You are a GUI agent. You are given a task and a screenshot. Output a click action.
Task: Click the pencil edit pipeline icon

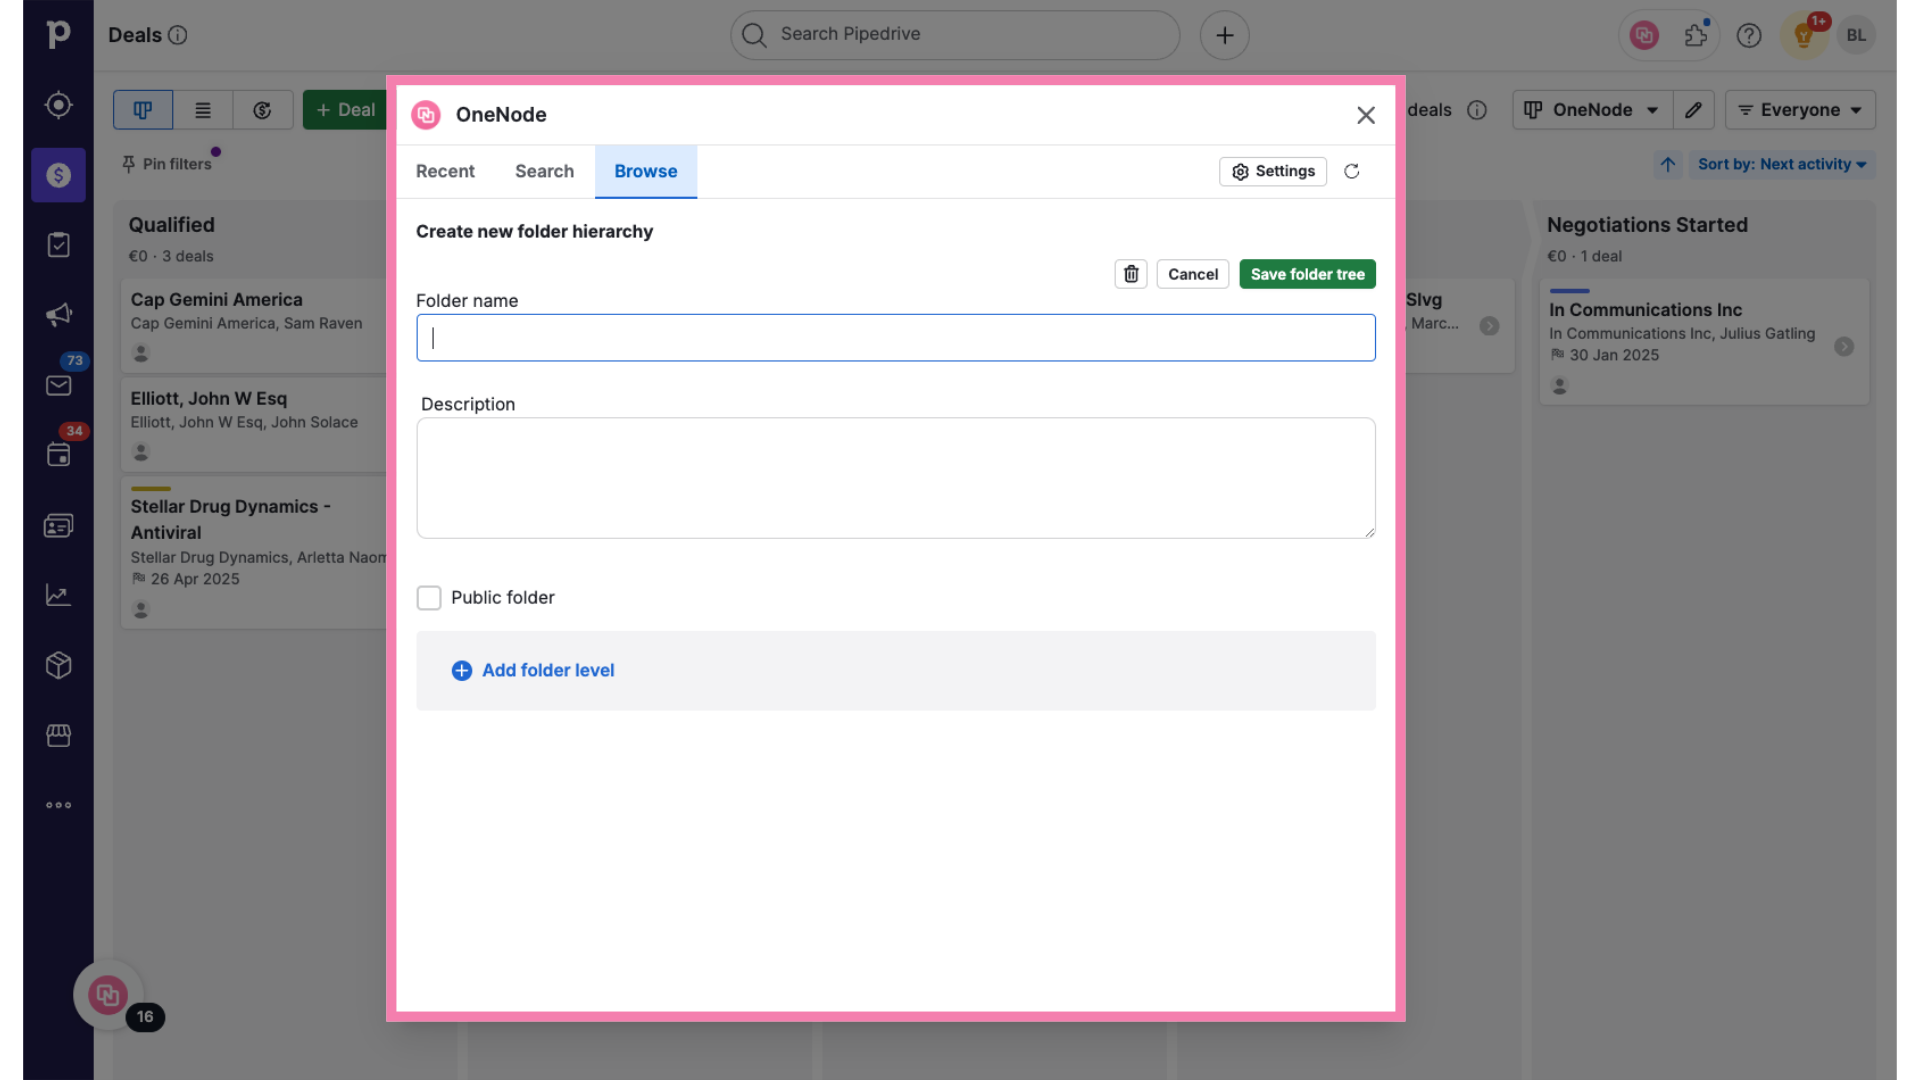click(1693, 110)
